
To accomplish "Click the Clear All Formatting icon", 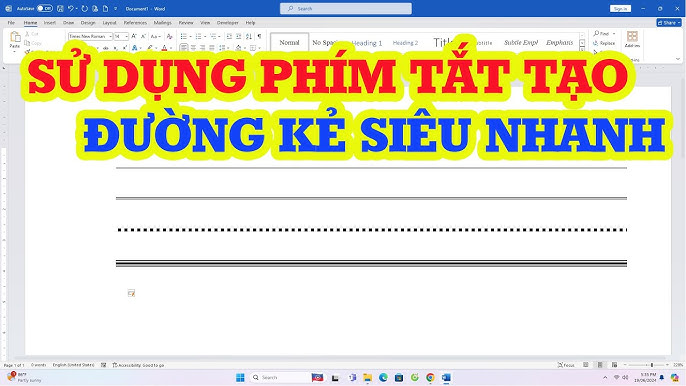I will (169, 36).
